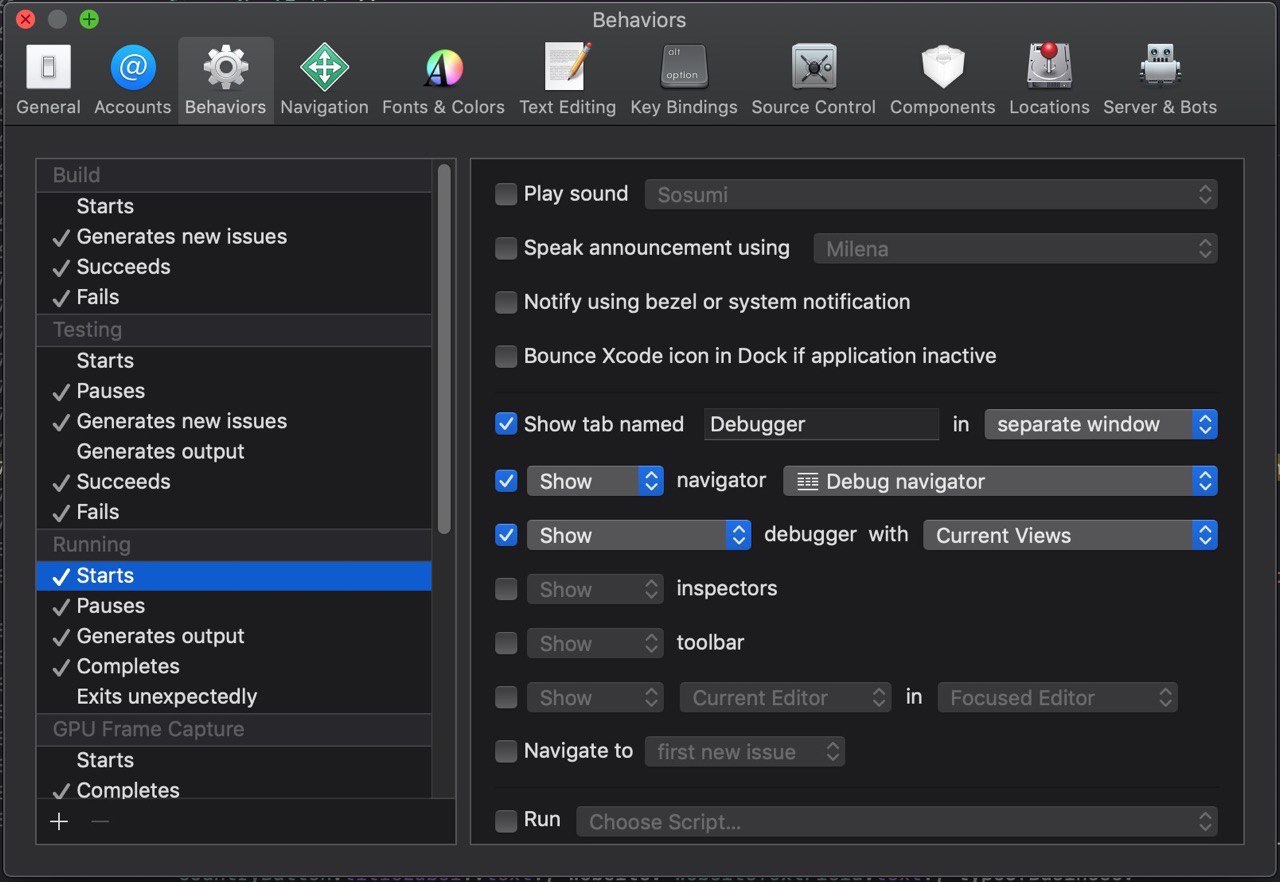The height and width of the screenshot is (882, 1280).
Task: Uncheck the navigator row checkbox
Action: tap(506, 481)
